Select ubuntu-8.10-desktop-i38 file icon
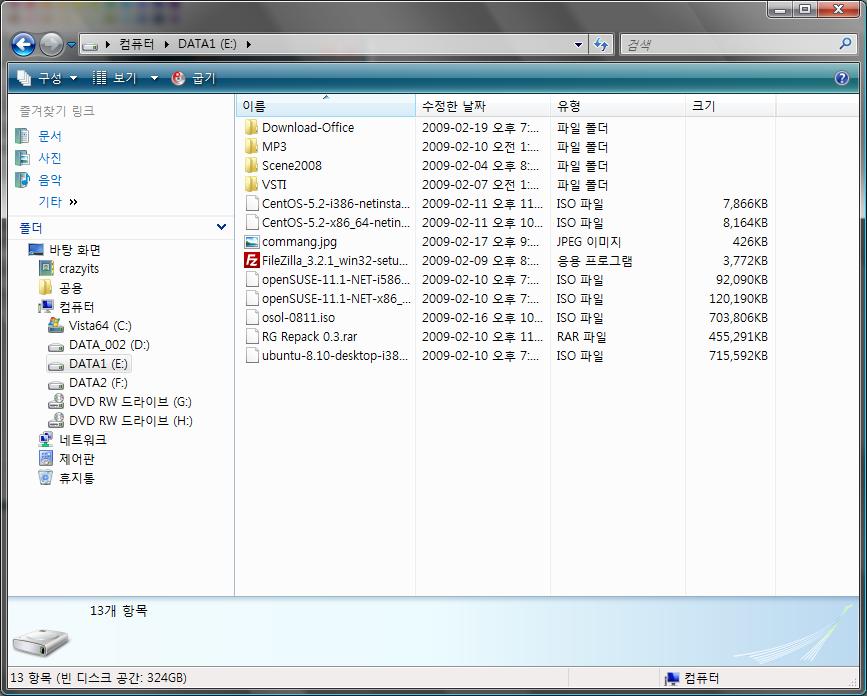Screen dimensions: 867x696 pos(252,355)
